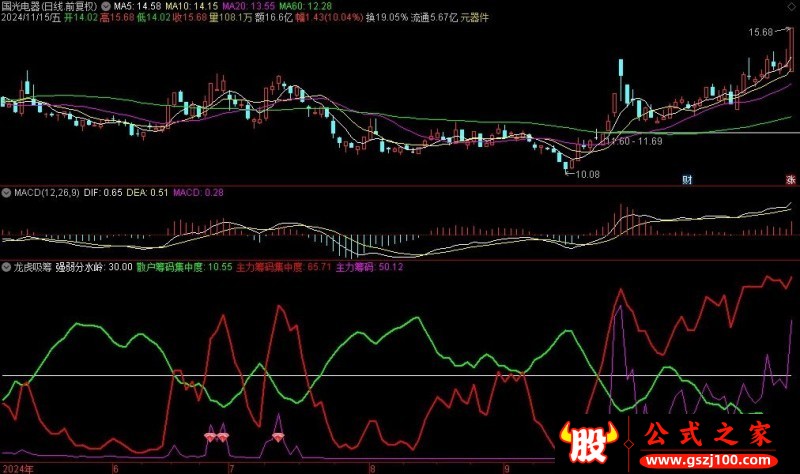The width and height of the screenshot is (800, 474).
Task: Click the 流通5.67亿 value
Action: [x=434, y=18]
